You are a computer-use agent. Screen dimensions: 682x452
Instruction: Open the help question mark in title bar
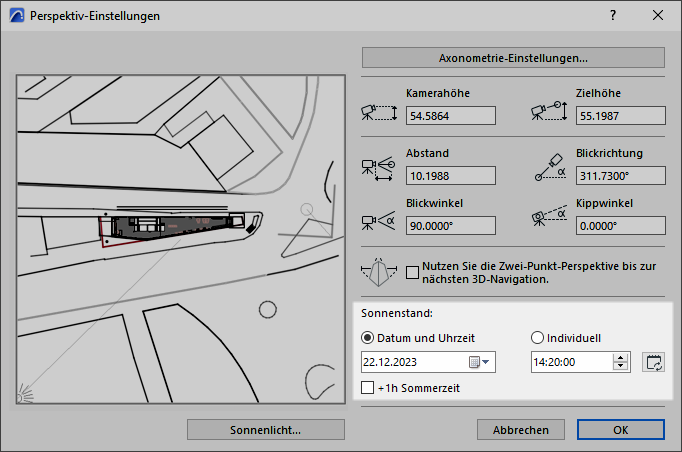point(613,15)
